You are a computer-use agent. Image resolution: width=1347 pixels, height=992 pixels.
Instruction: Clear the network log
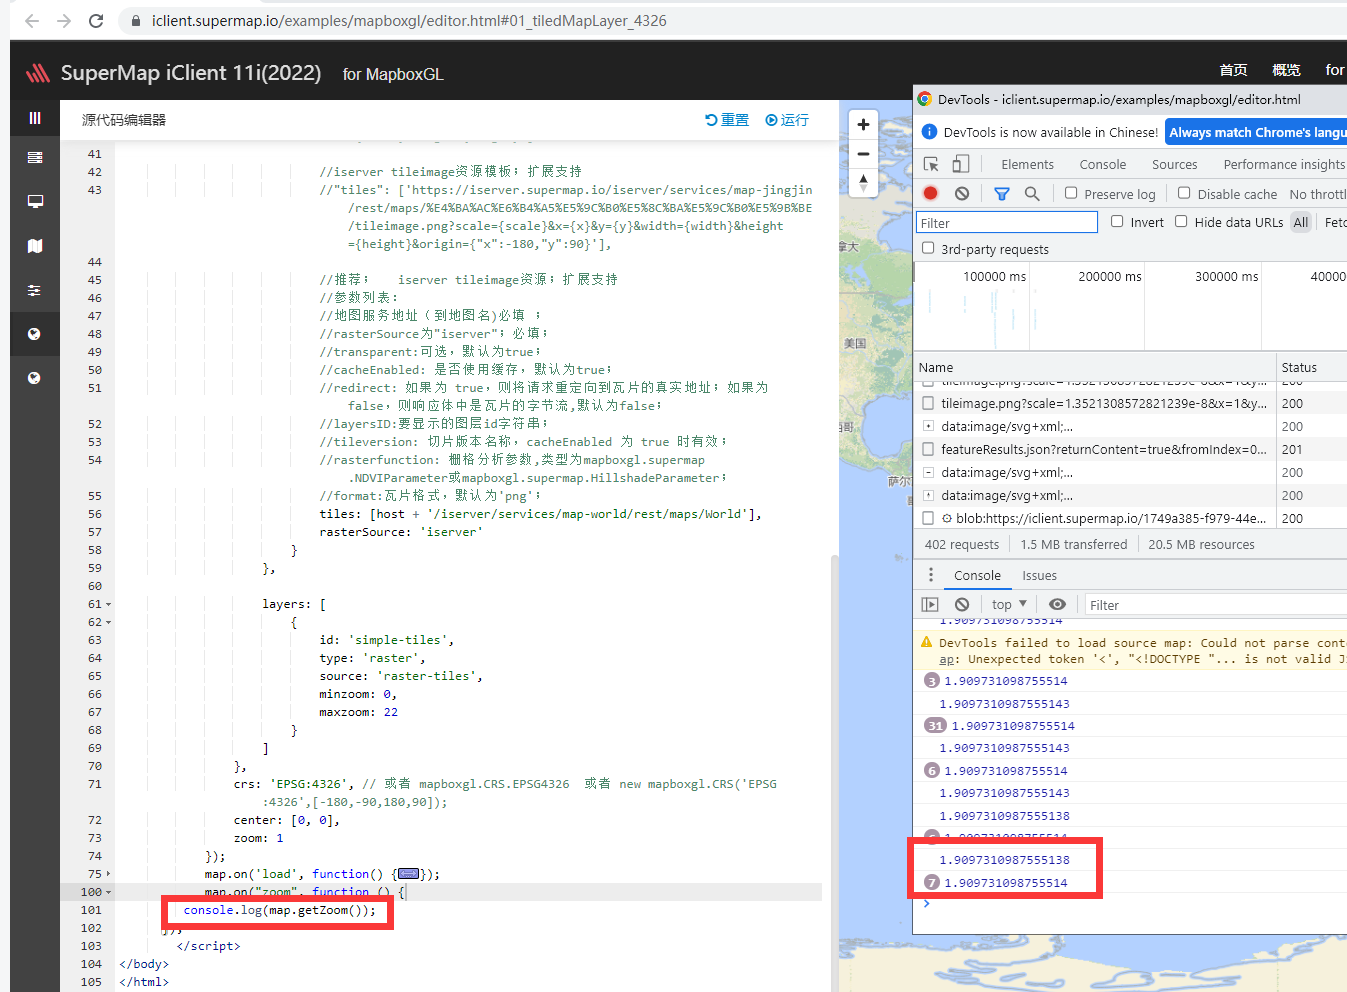[962, 193]
